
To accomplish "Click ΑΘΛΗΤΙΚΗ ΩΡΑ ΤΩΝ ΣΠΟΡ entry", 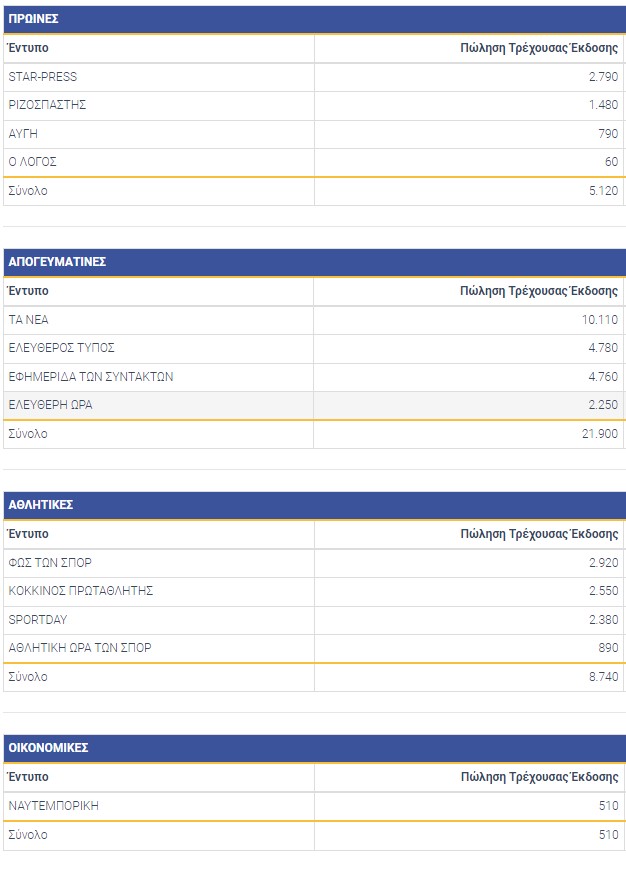I will 80,648.
